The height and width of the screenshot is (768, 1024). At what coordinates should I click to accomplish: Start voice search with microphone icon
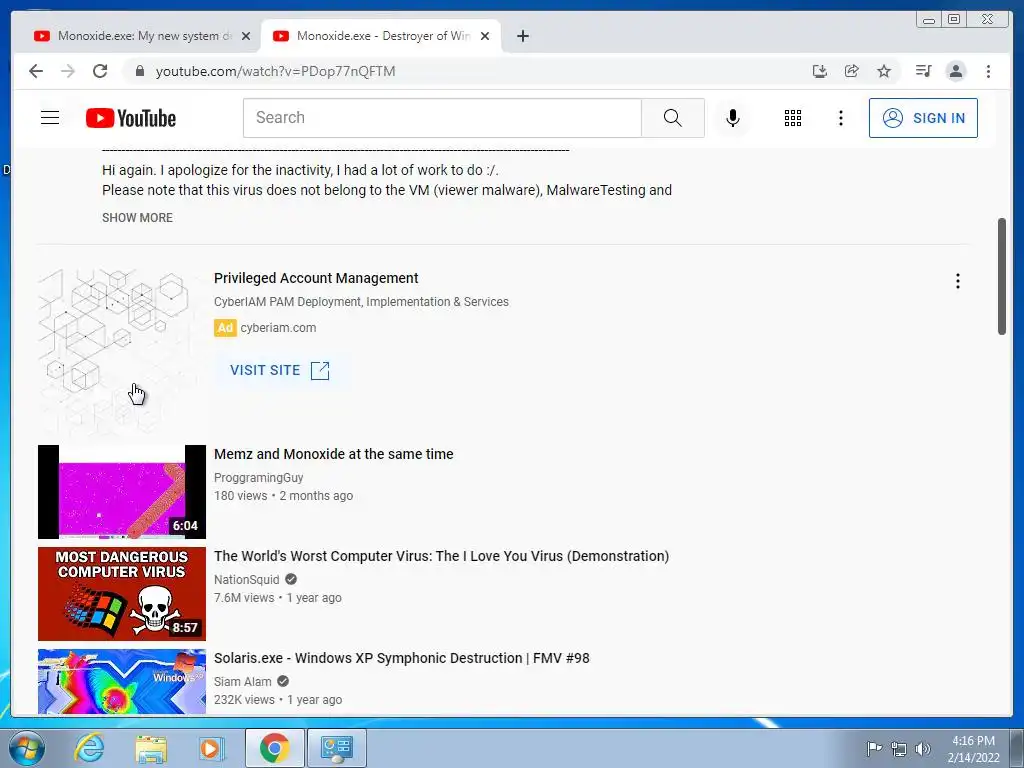[733, 118]
